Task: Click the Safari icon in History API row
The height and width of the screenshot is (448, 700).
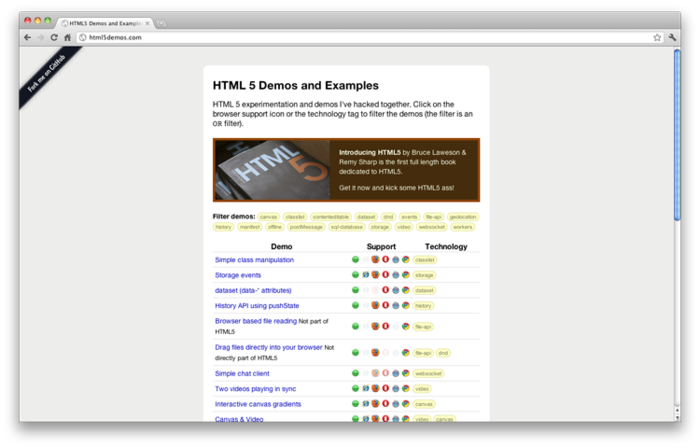Action: point(396,305)
